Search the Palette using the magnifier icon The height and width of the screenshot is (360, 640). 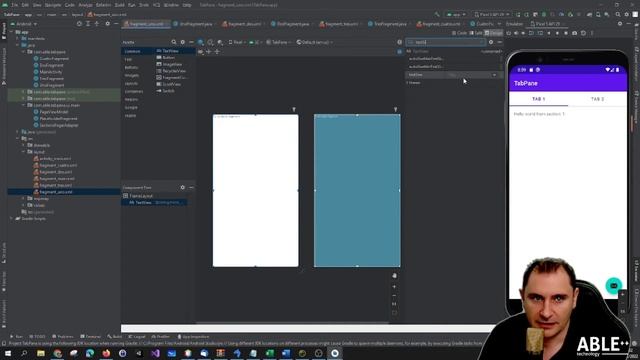[x=174, y=42]
